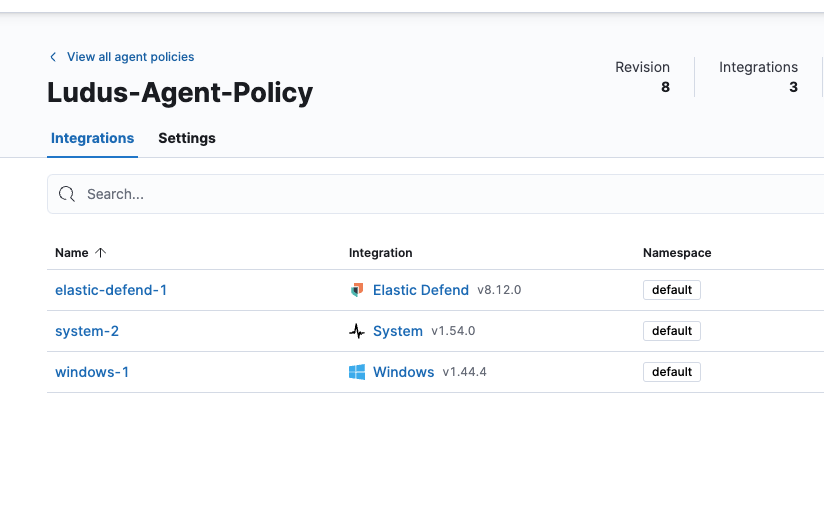Switch to the Settings tab
This screenshot has width=824, height=511.
point(187,138)
